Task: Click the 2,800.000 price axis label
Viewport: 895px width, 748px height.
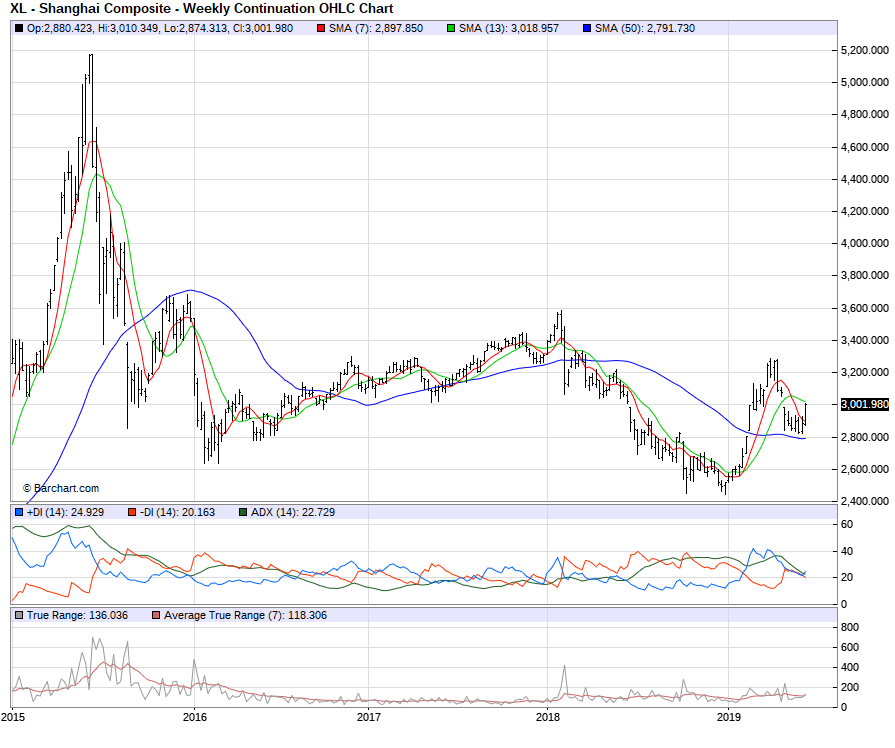Action: click(x=865, y=437)
